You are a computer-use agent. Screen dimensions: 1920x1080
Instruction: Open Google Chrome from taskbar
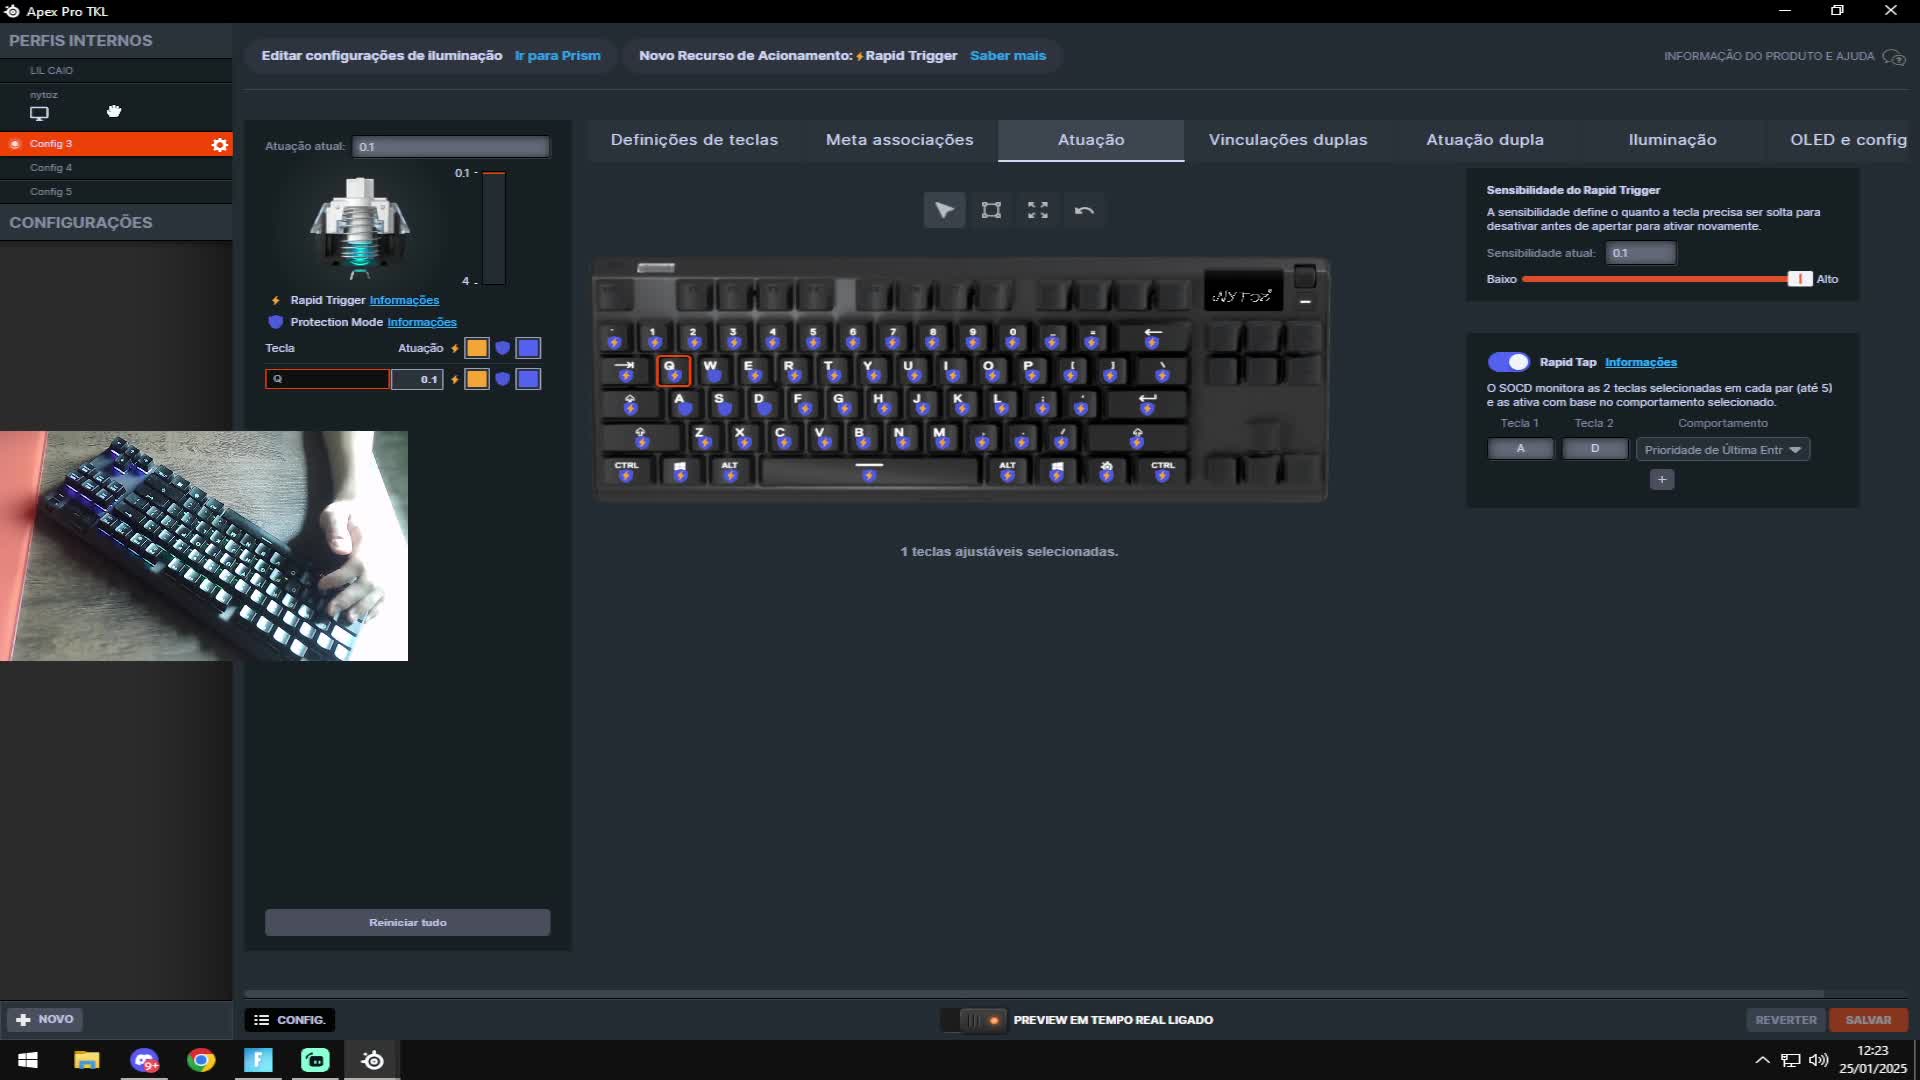click(201, 1060)
